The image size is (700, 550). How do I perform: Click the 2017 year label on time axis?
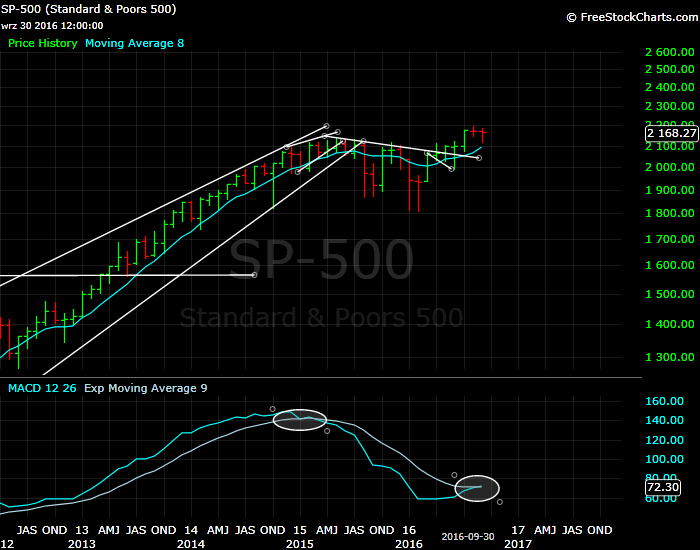[518, 544]
